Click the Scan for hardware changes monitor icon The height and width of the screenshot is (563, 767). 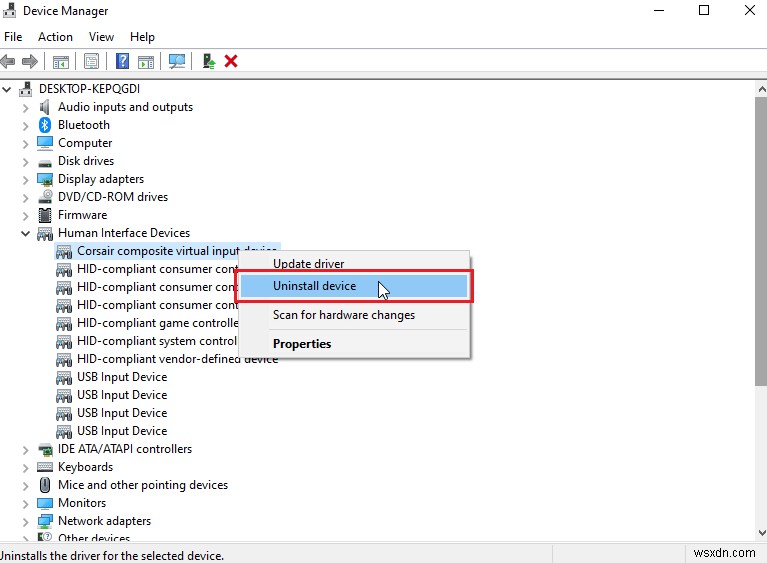[x=177, y=61]
